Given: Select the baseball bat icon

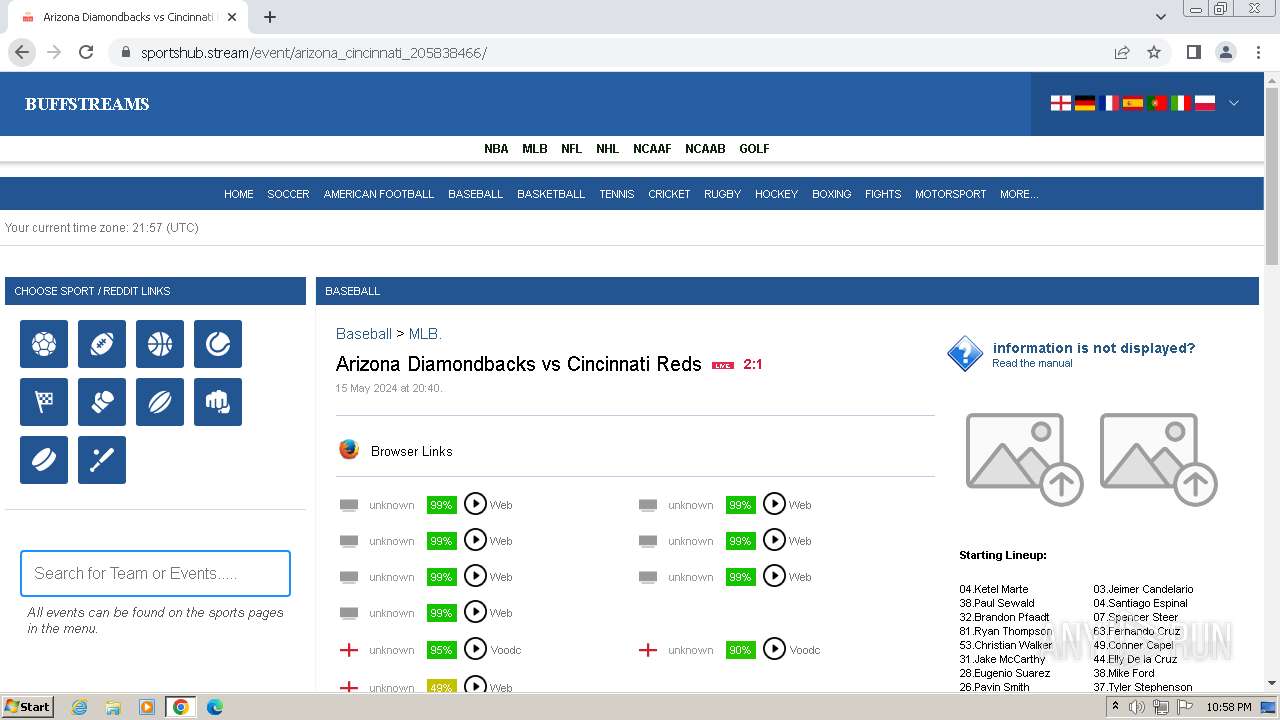Looking at the screenshot, I should (x=102, y=460).
